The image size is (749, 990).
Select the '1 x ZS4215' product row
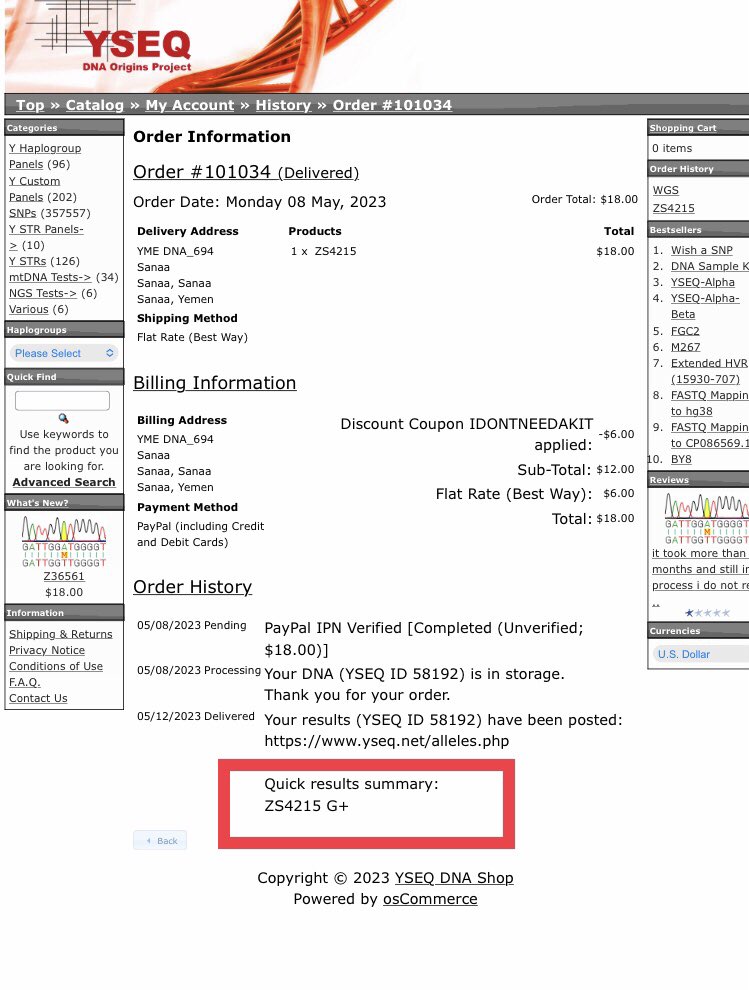(x=323, y=251)
